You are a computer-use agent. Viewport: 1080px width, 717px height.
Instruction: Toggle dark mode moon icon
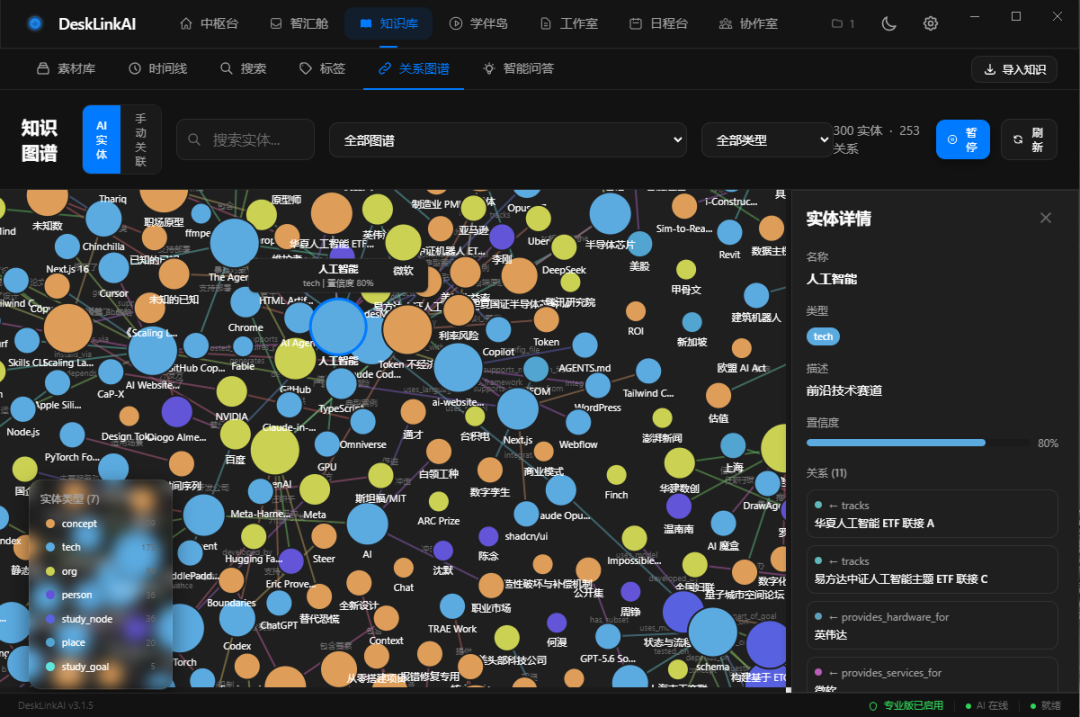889,23
